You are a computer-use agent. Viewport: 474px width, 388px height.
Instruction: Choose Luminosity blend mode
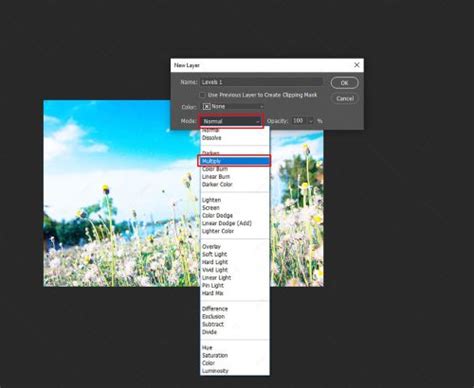235,371
